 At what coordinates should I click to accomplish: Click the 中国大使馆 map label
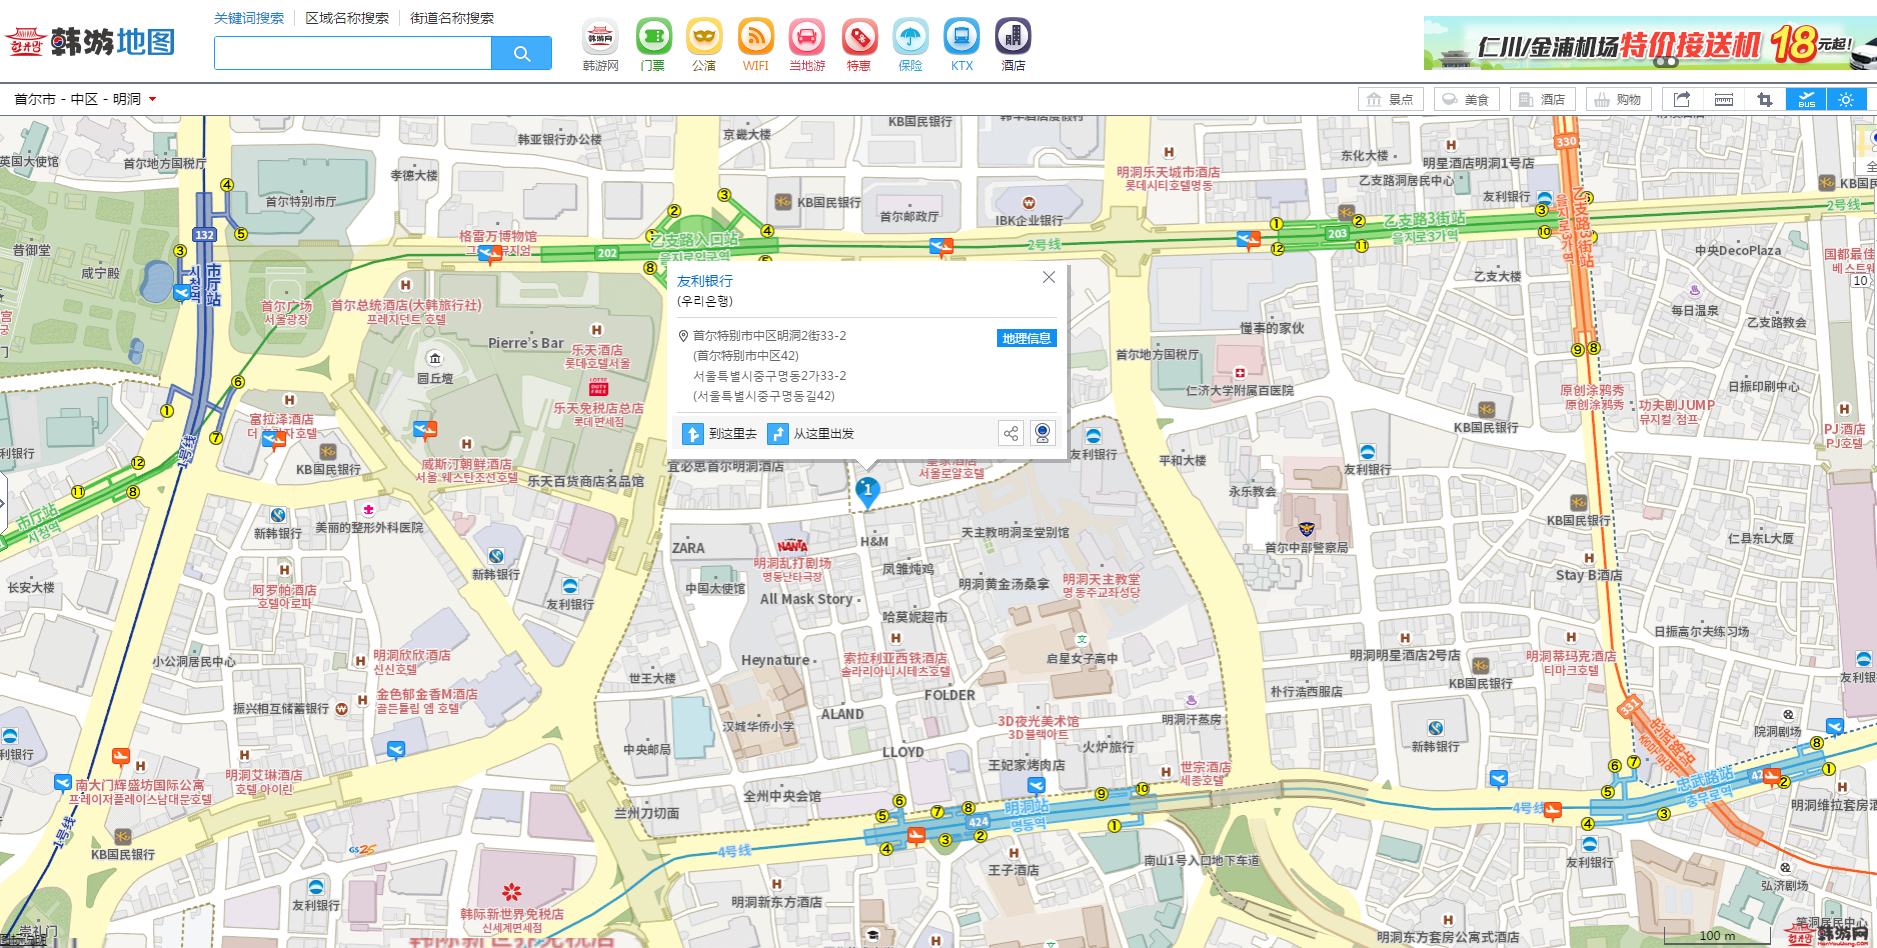click(714, 588)
